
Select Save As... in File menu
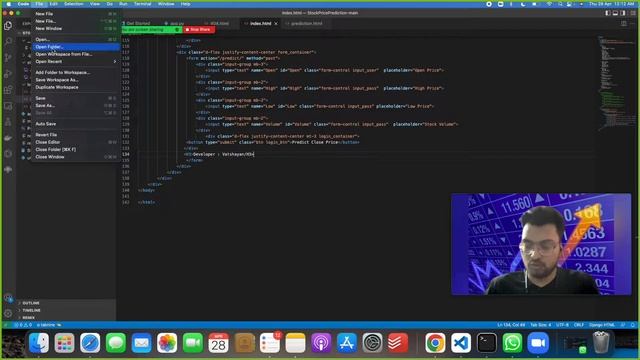(76, 106)
